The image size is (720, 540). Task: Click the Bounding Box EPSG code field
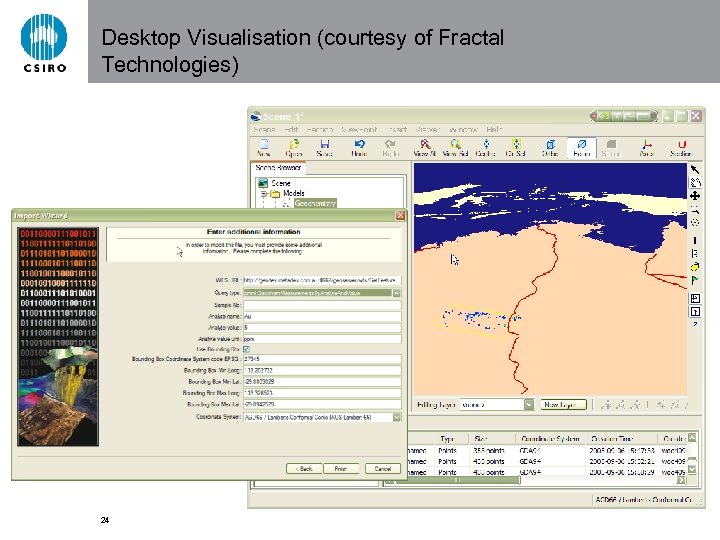[322, 359]
